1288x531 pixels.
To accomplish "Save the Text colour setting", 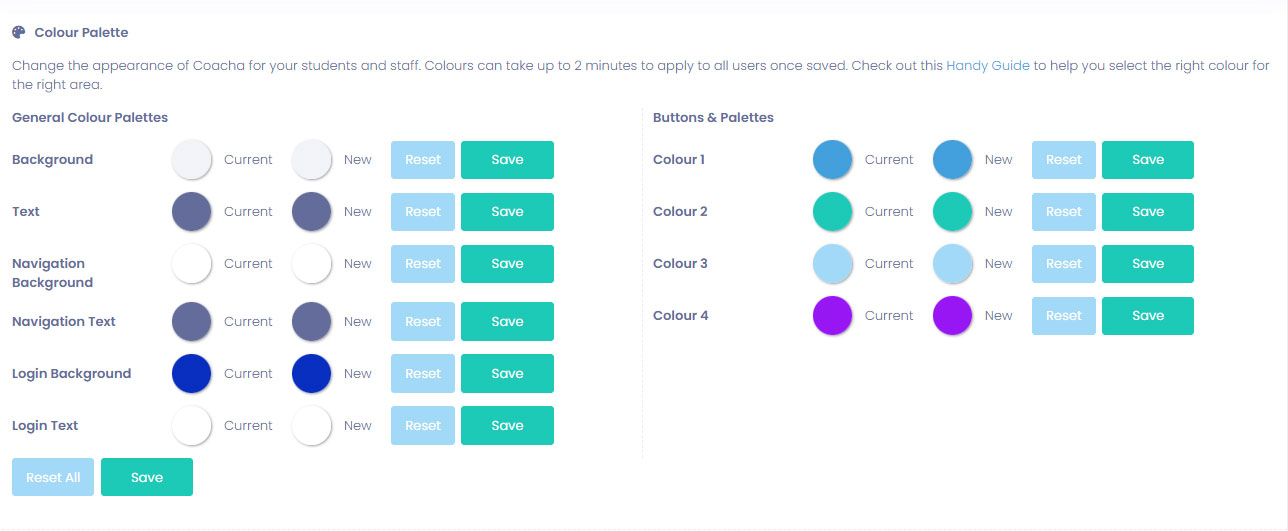I will [x=507, y=212].
